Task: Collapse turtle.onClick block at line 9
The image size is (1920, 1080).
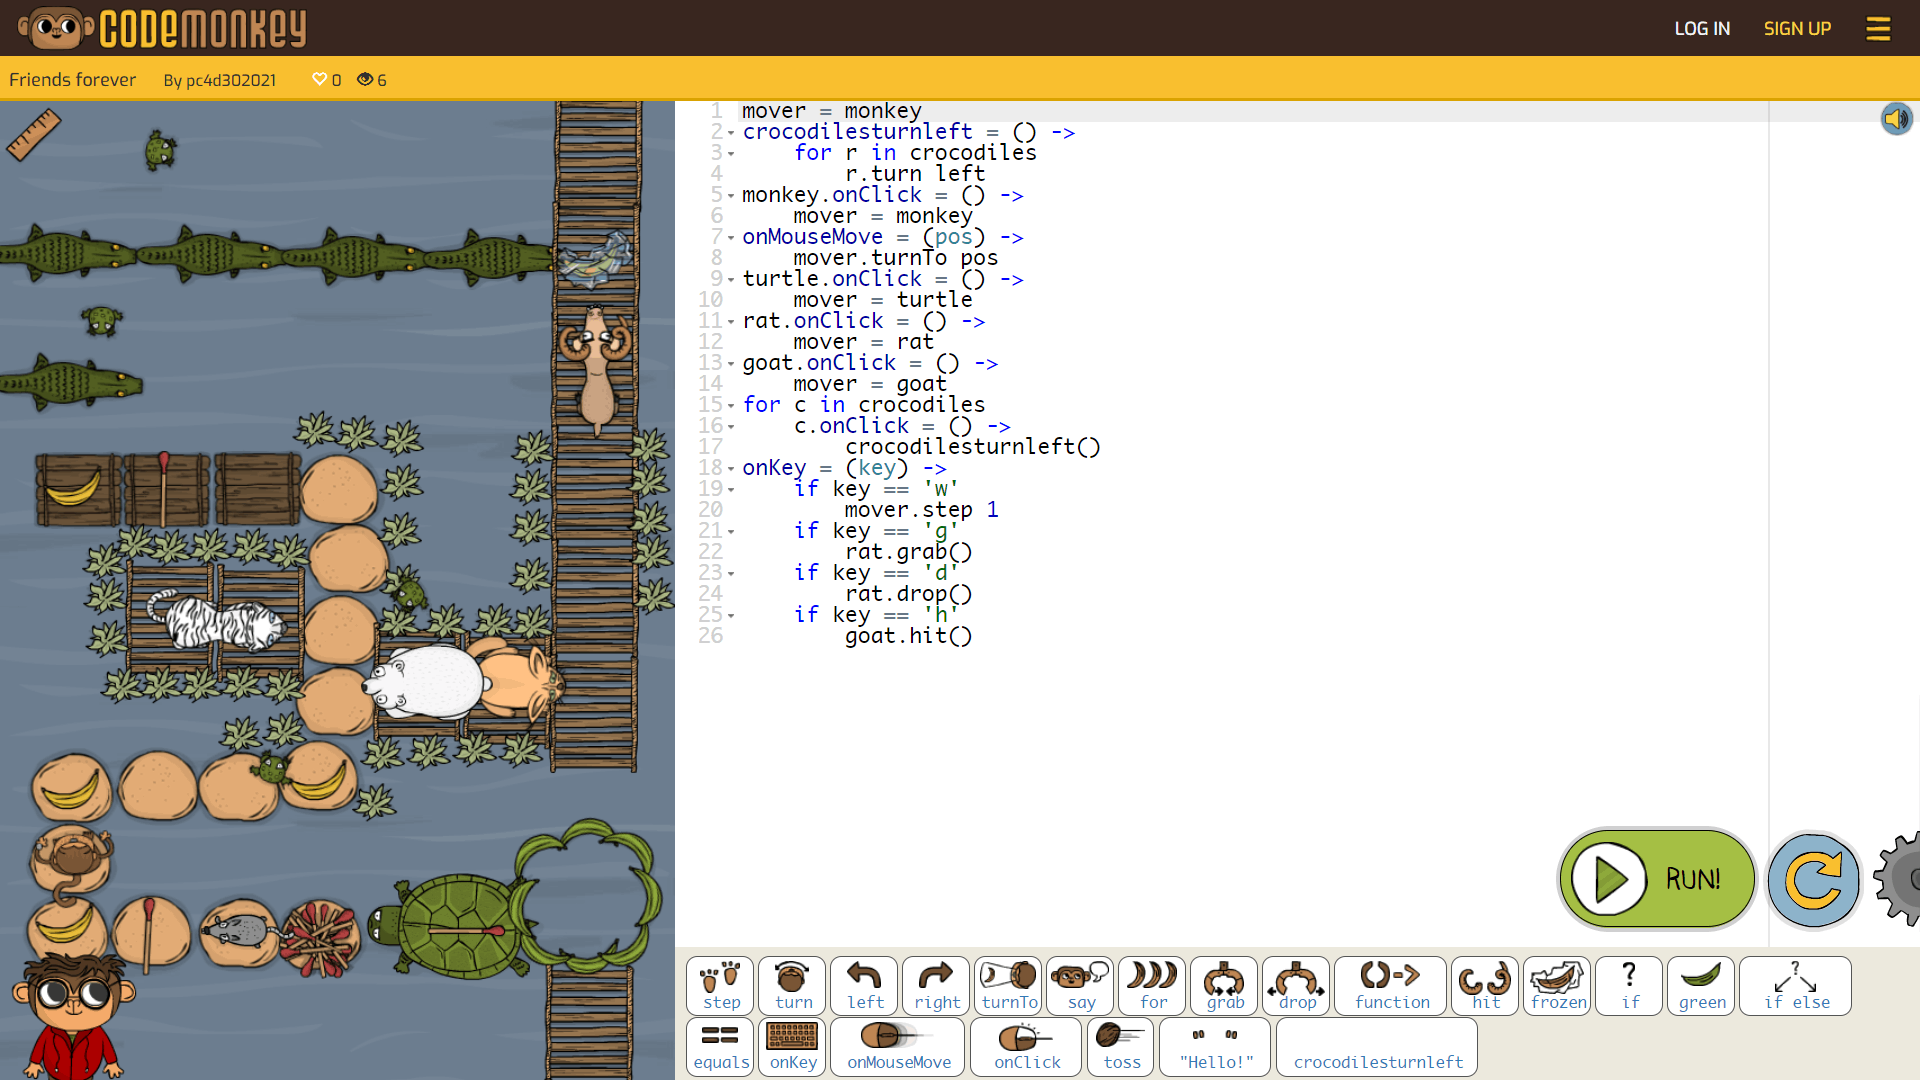Action: [731, 280]
